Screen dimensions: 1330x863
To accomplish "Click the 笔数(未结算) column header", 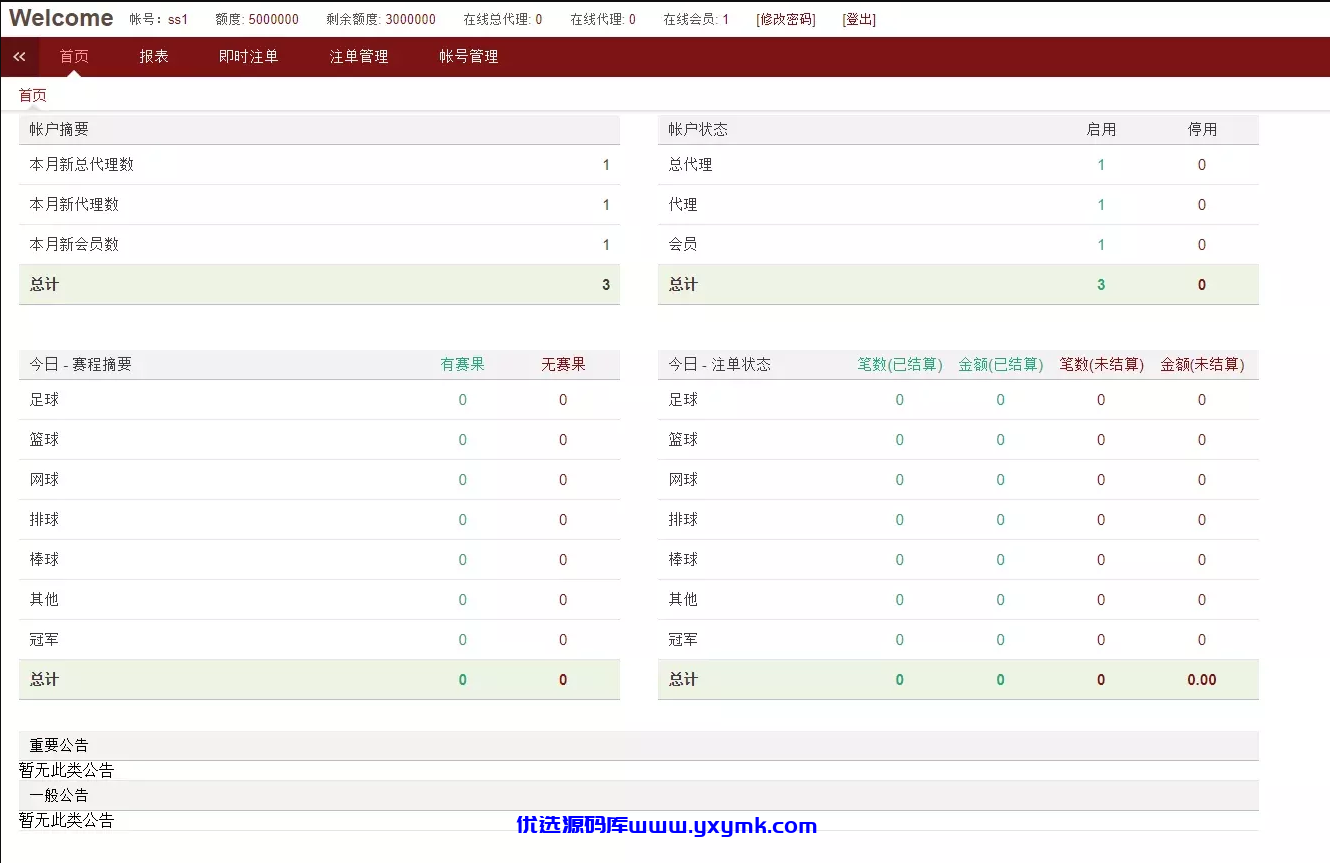I will point(1102,365).
